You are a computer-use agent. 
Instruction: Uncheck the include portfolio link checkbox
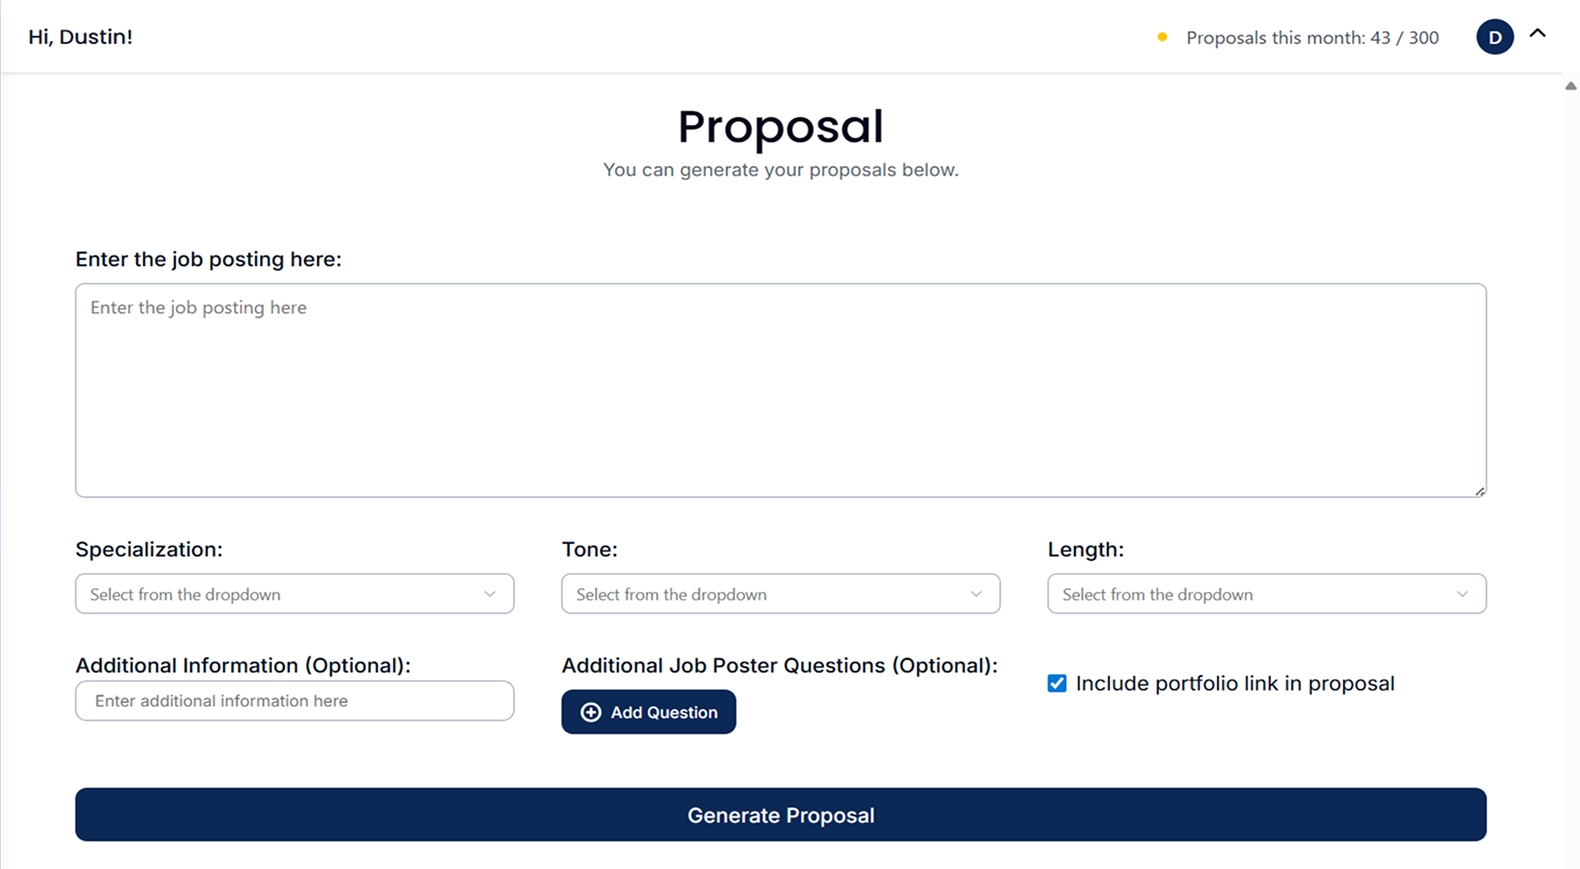[1057, 684]
